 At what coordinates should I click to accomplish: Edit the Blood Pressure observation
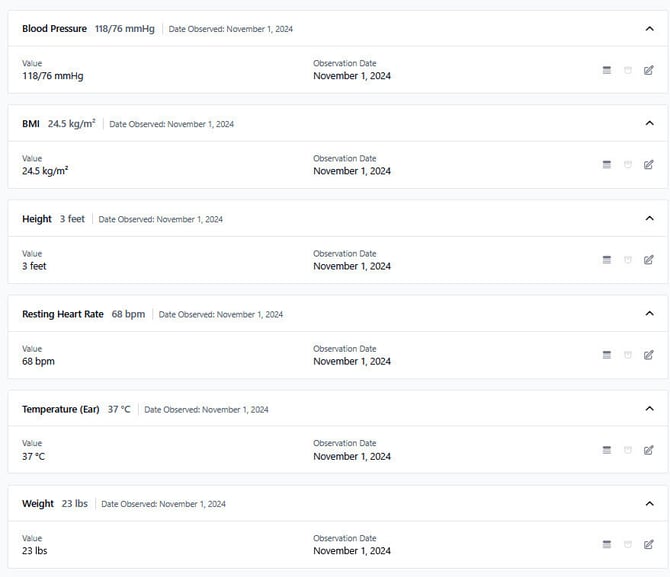[x=649, y=70]
